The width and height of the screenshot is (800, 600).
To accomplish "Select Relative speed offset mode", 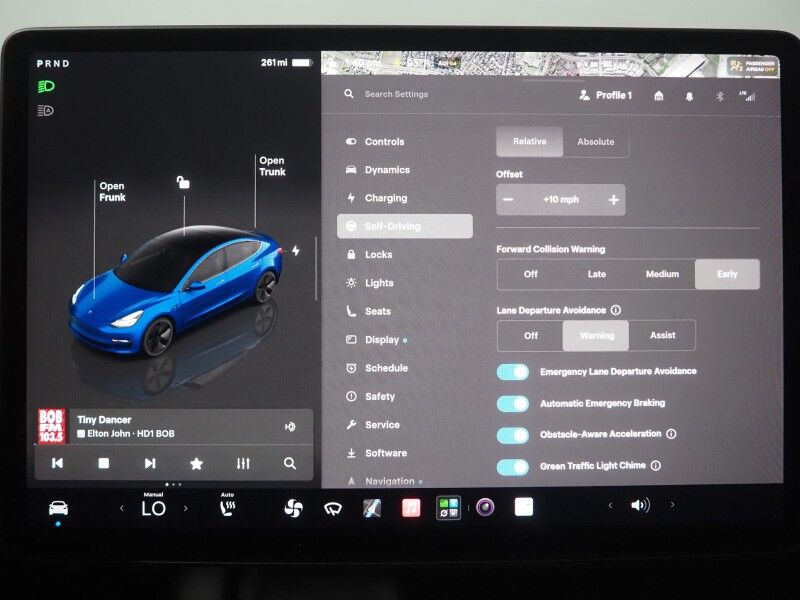I will 530,141.
